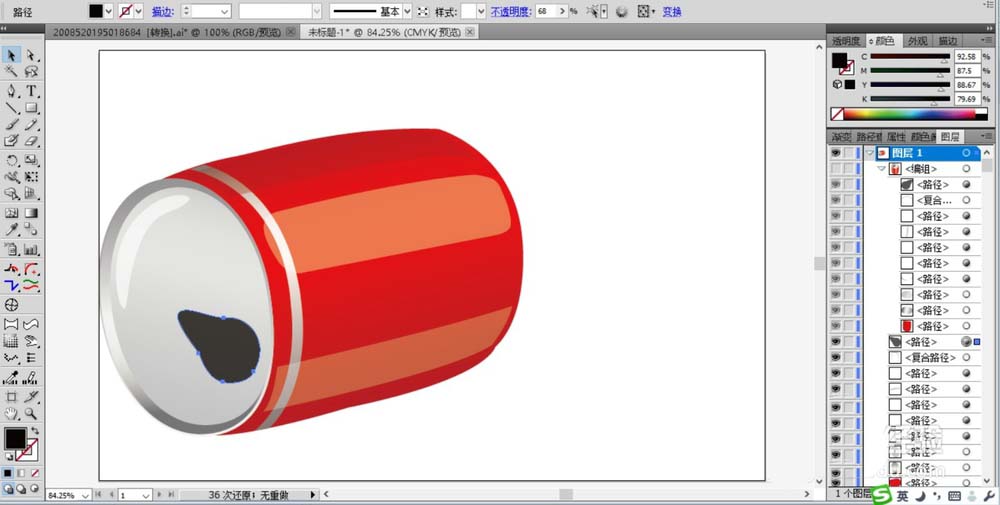1000x505 pixels.
Task: Collapse the 编组 group in layers
Action: coord(881,169)
